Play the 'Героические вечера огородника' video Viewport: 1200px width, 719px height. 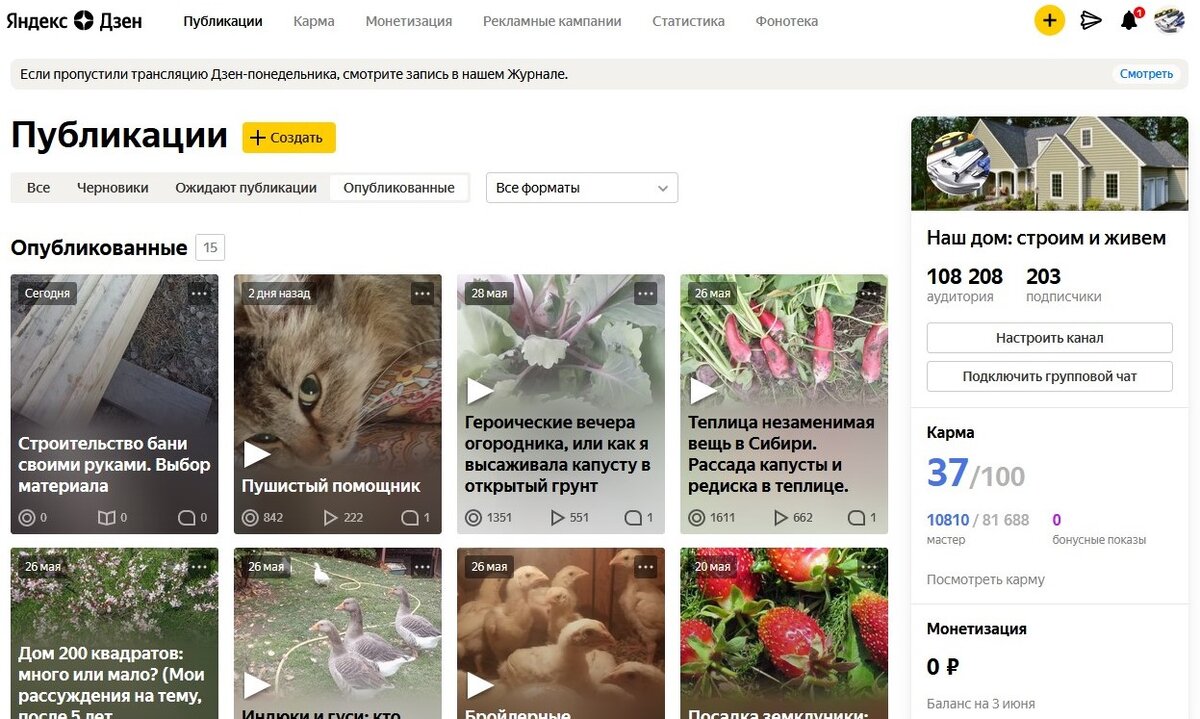tap(480, 391)
